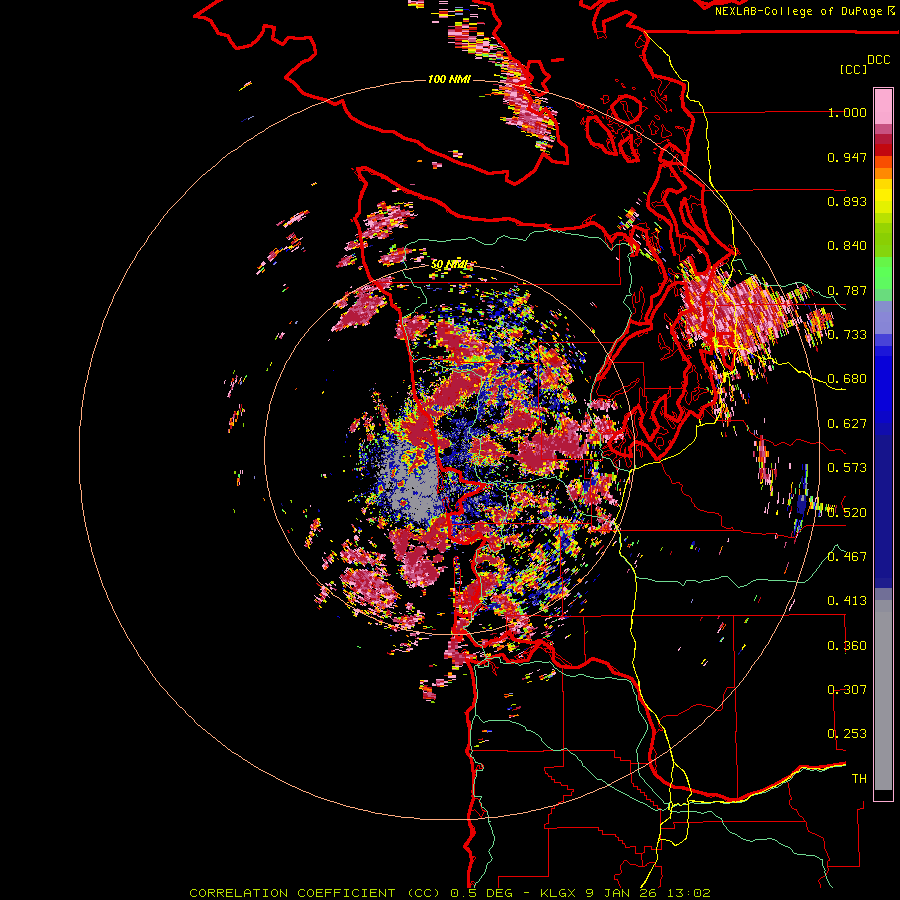Select the 0.307 scale value

pyautogui.click(x=847, y=690)
